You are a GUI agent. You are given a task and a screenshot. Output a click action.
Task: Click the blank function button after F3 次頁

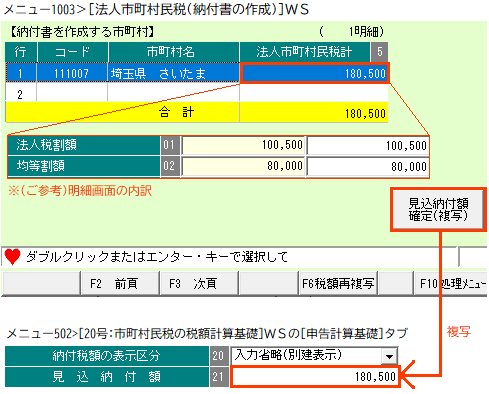point(268,283)
